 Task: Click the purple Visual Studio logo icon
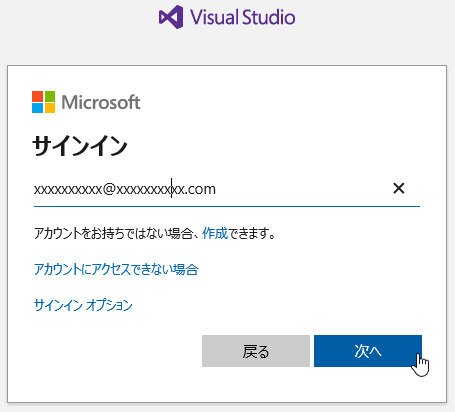[171, 17]
